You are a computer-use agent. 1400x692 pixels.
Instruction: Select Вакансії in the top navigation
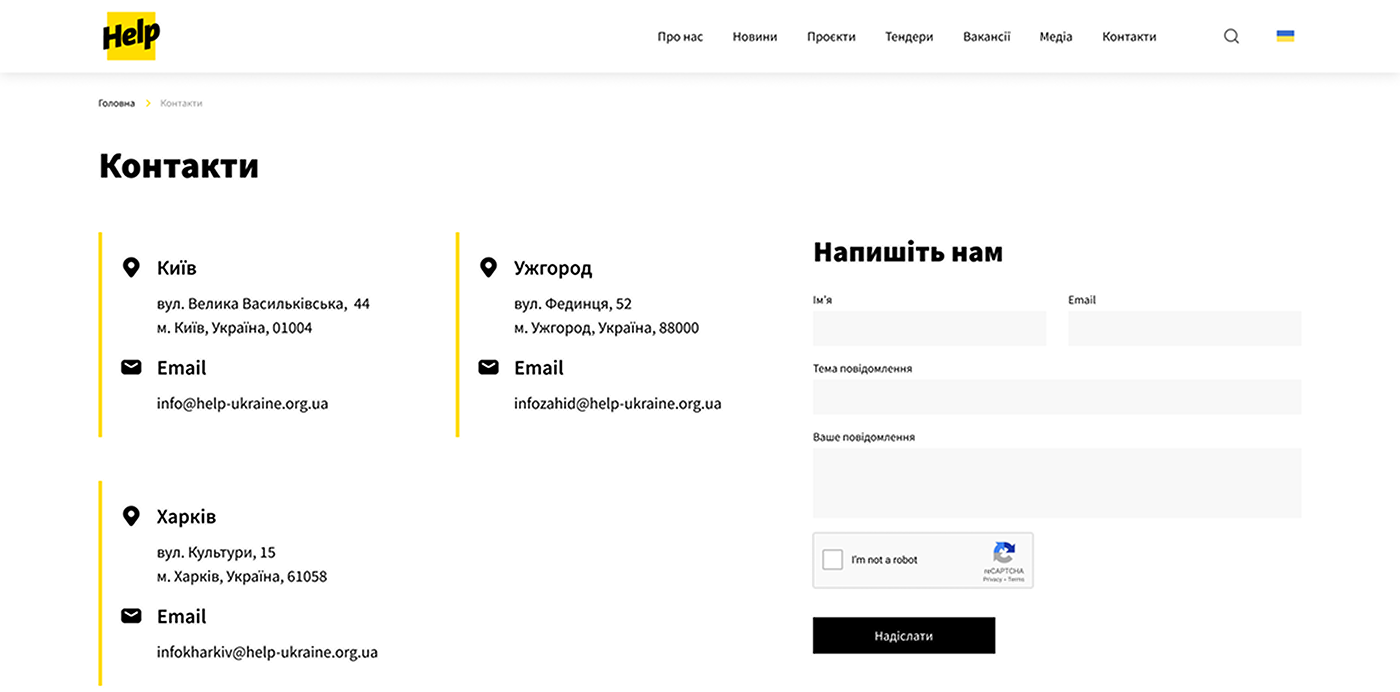pyautogui.click(x=986, y=37)
